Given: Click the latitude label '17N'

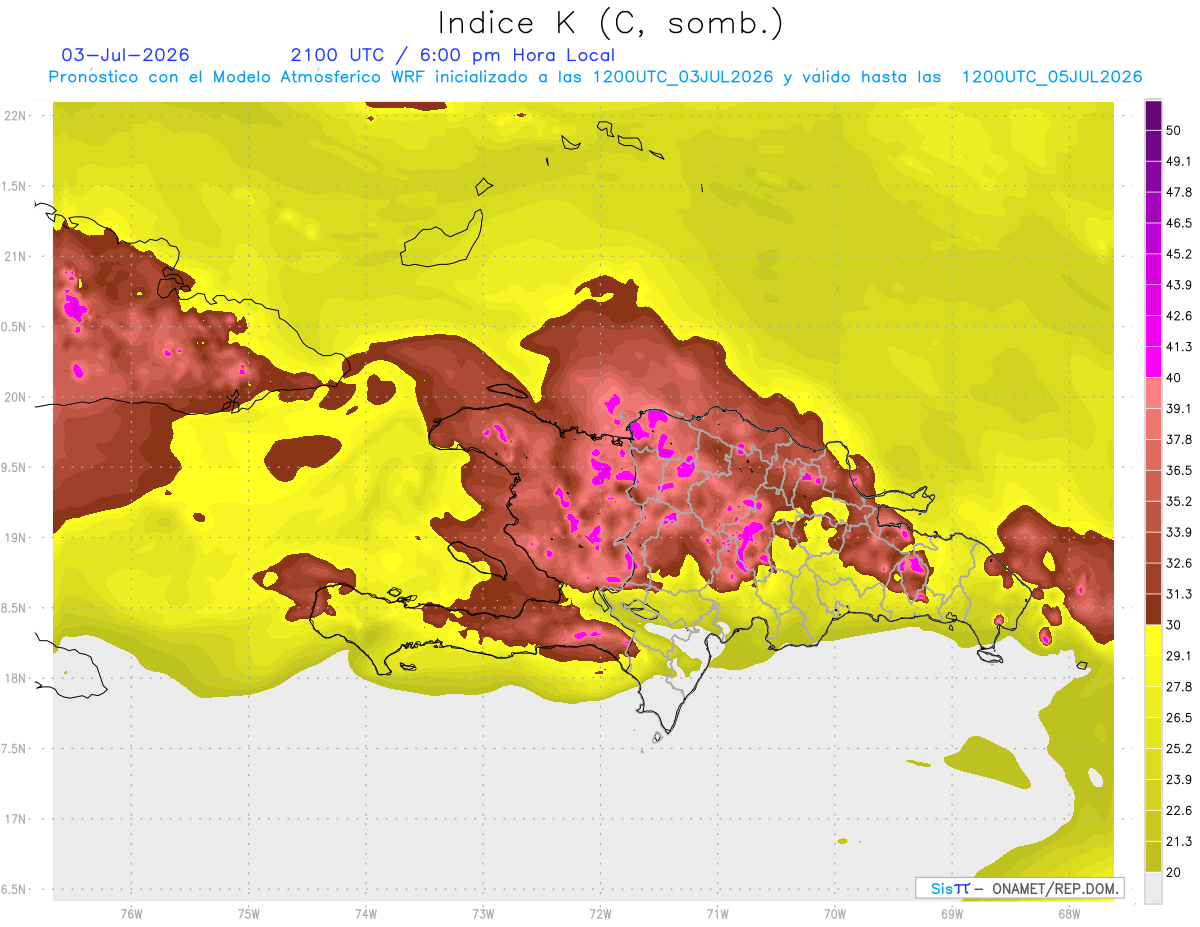Looking at the screenshot, I should pyautogui.click(x=17, y=819).
